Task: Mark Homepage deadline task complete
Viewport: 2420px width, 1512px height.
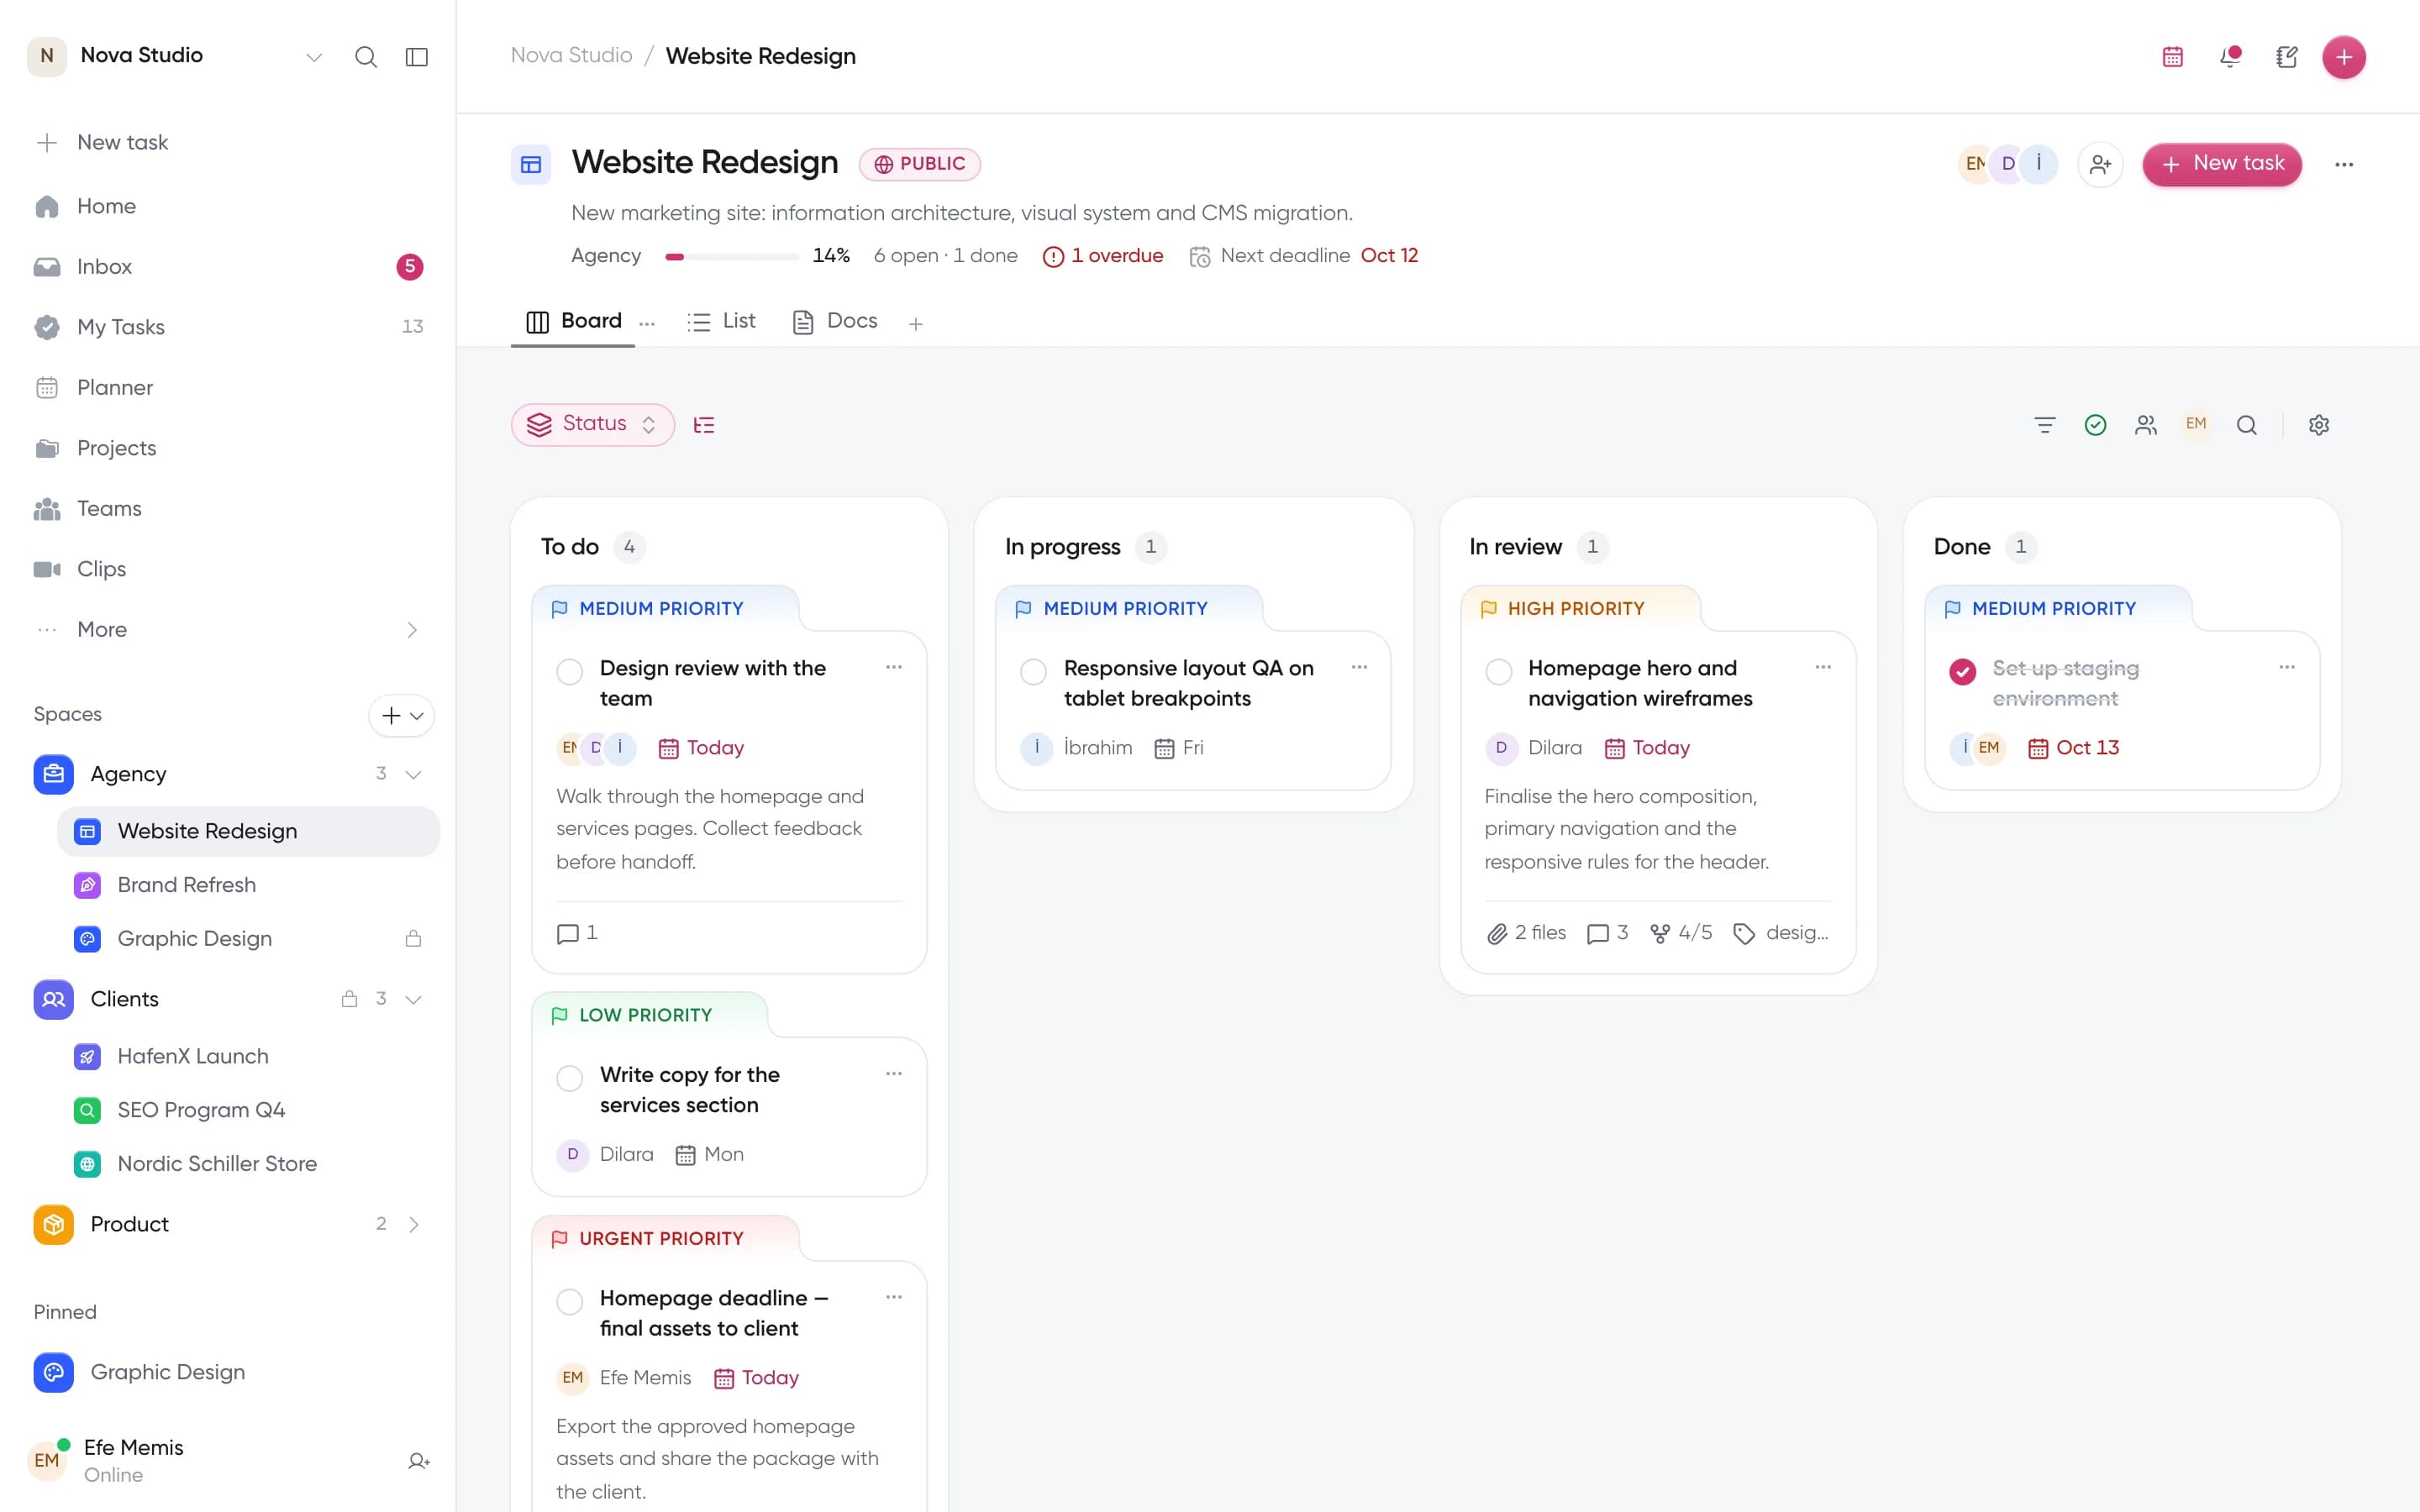Action: click(x=569, y=1301)
